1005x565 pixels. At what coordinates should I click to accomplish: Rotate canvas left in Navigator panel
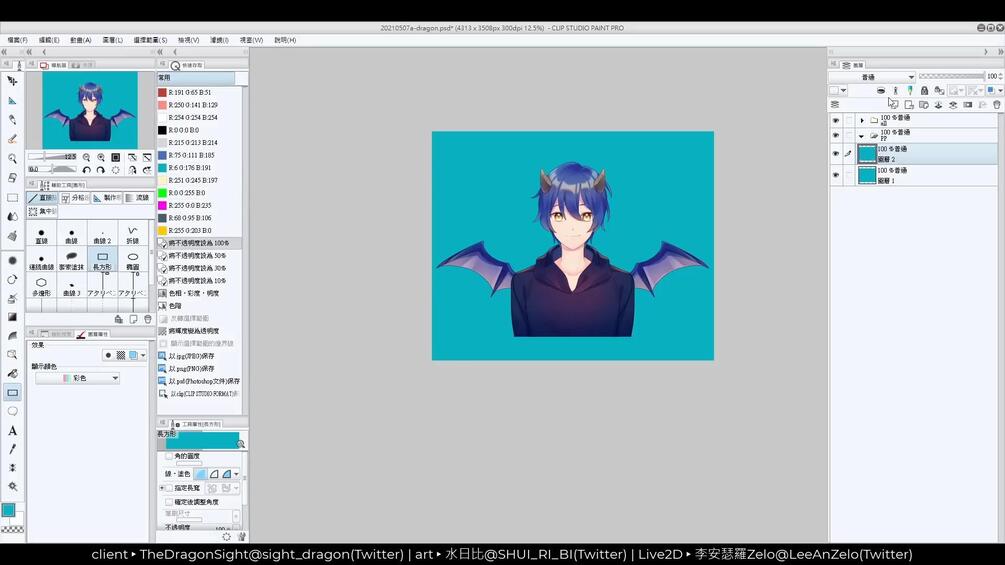[x=87, y=170]
